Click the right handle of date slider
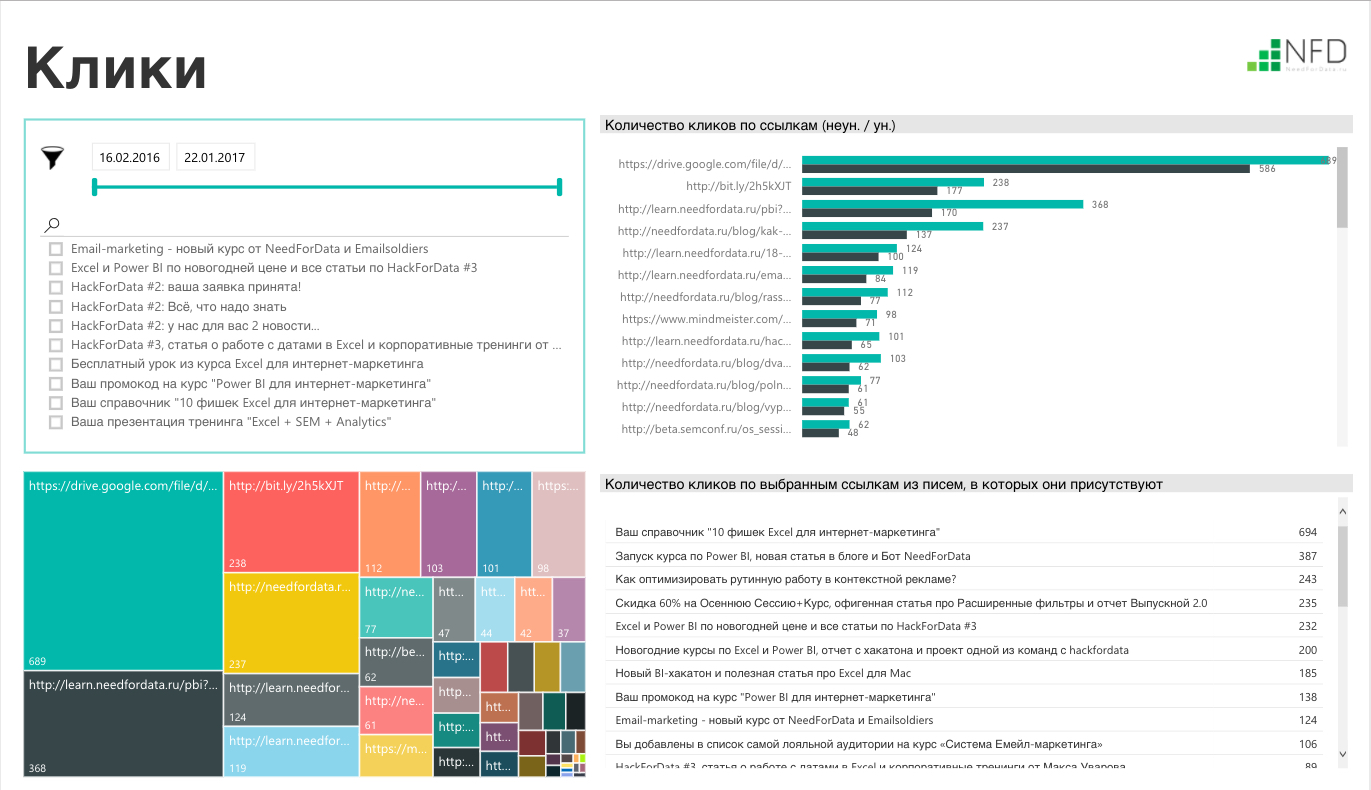This screenshot has height=790, width=1371. coord(559,186)
